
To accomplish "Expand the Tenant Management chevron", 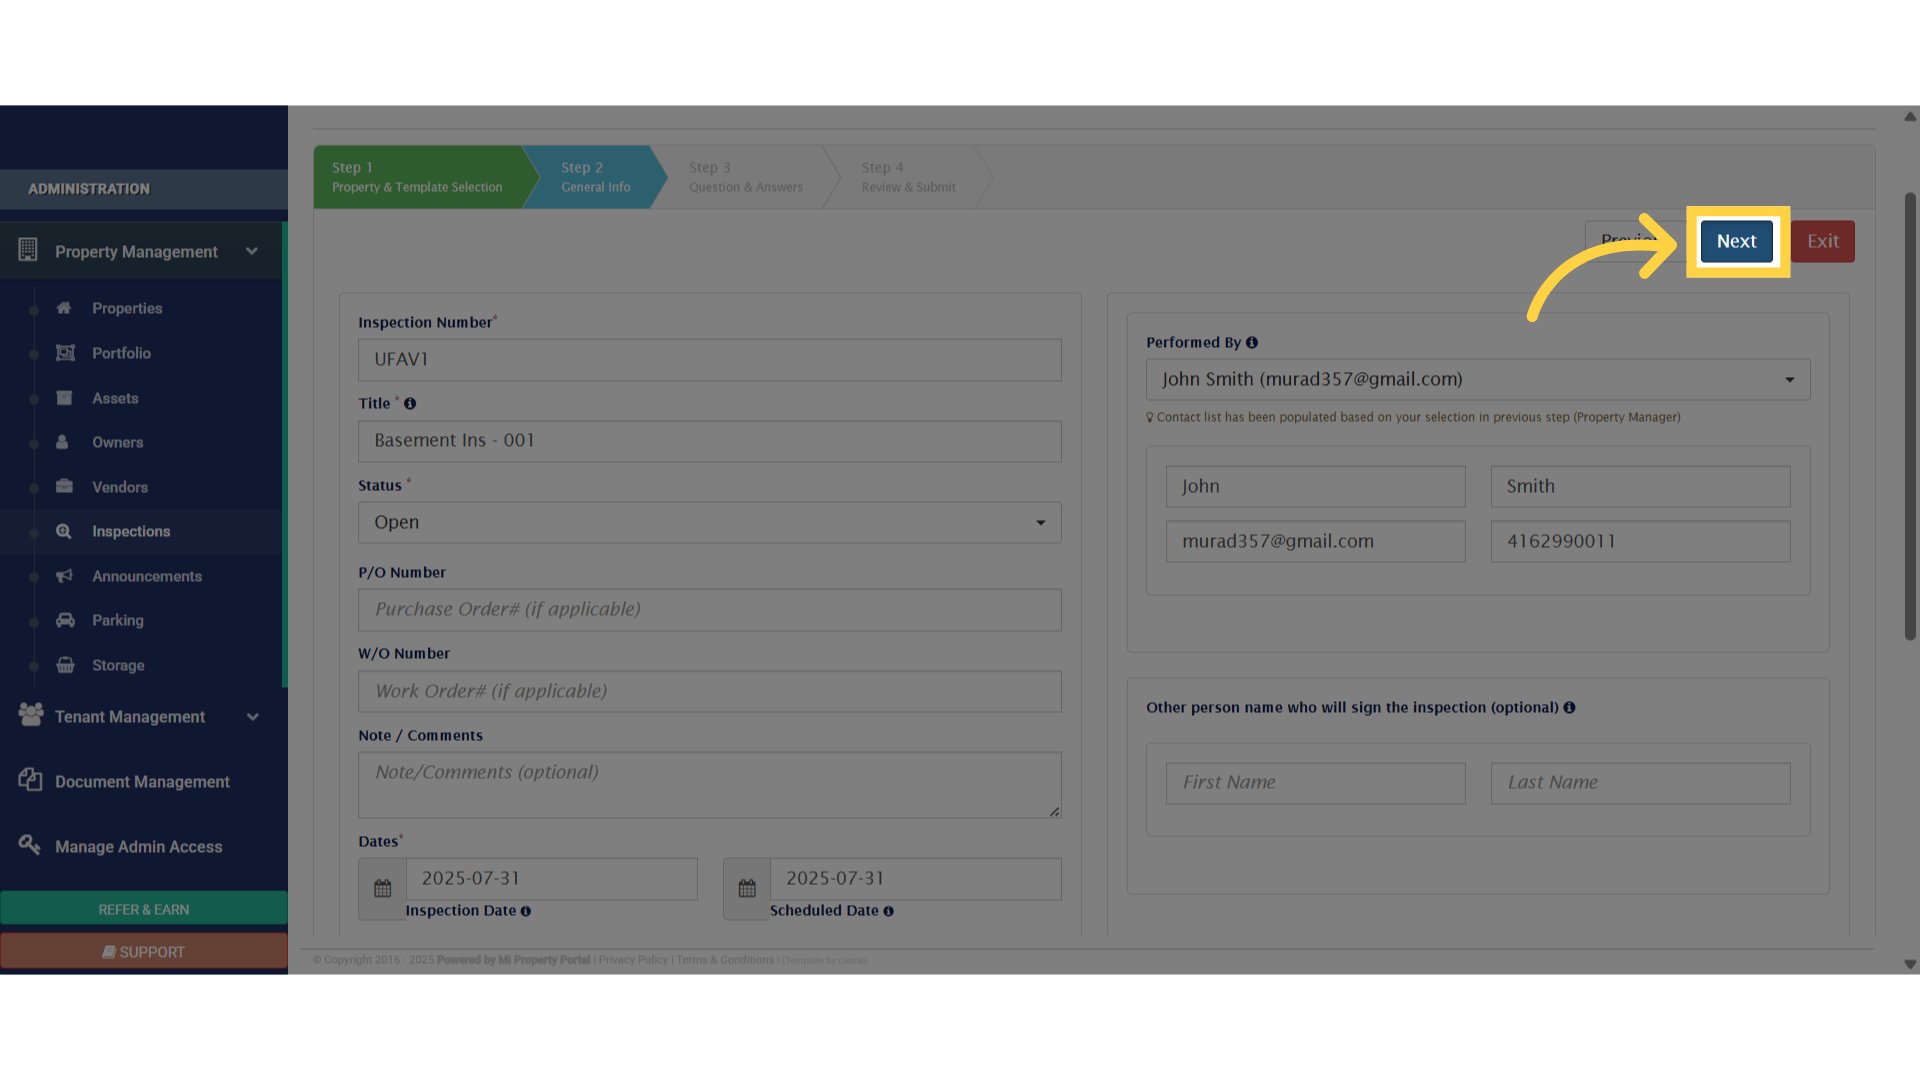I will (x=253, y=717).
